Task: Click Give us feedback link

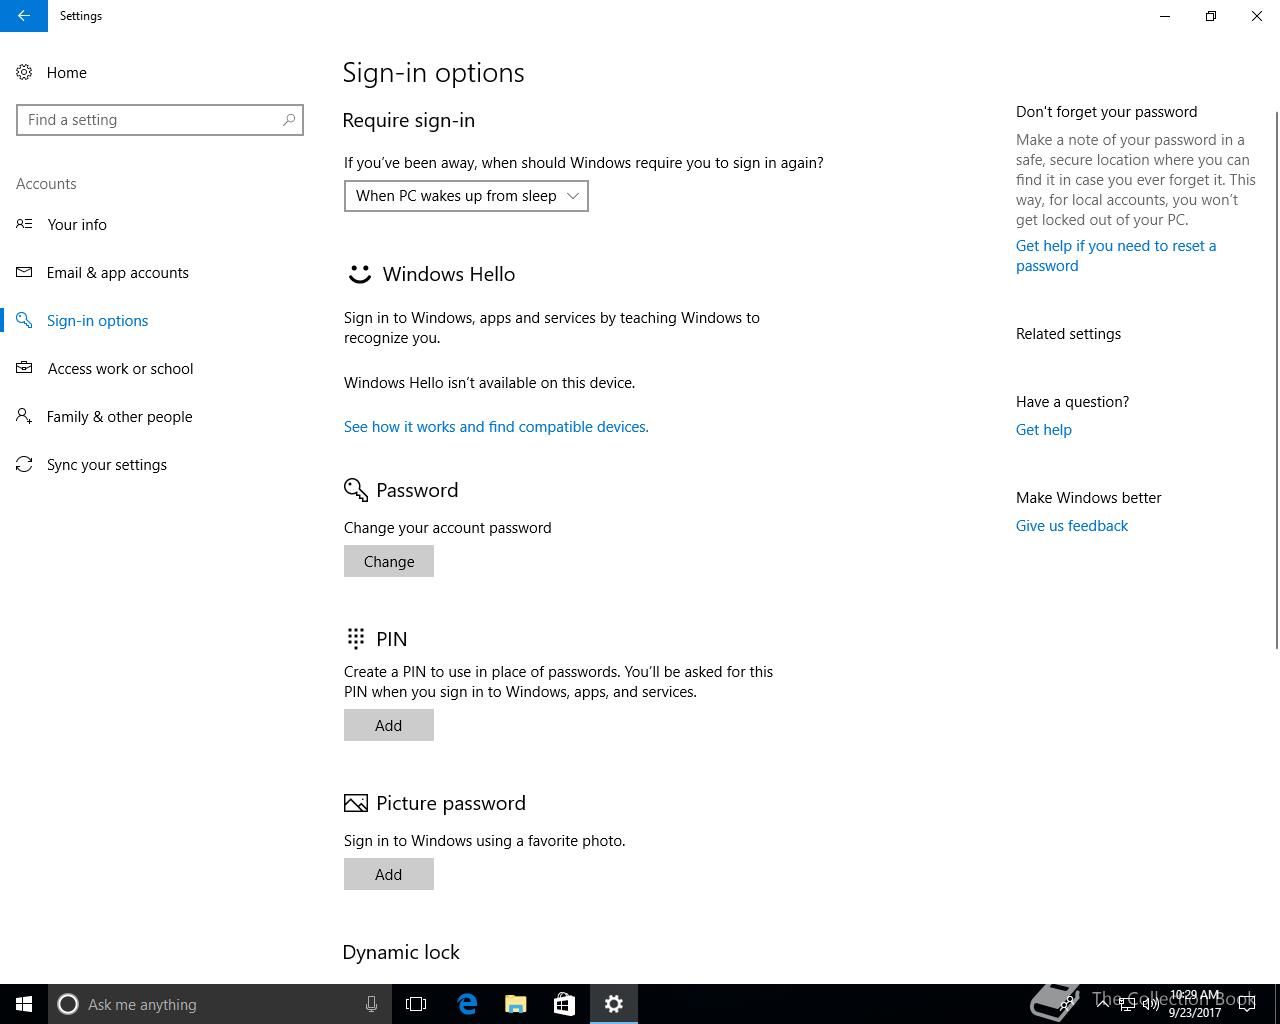Action: tap(1072, 525)
